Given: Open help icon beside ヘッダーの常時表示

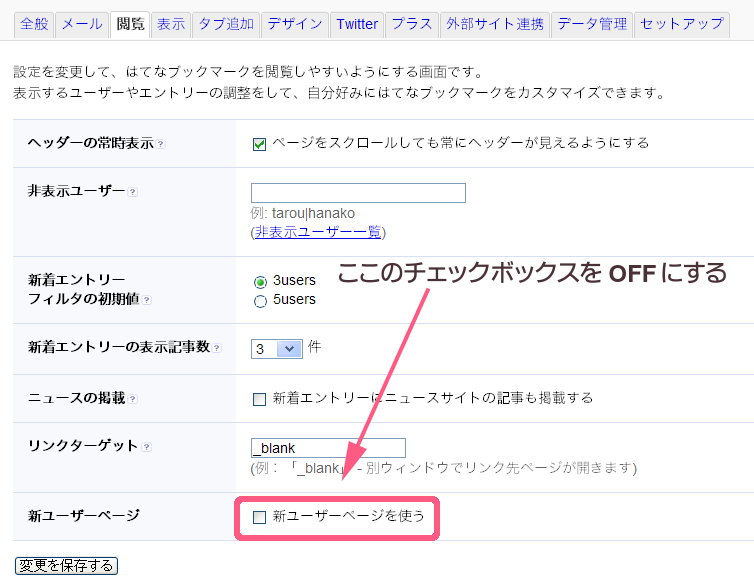Looking at the screenshot, I should (x=161, y=144).
